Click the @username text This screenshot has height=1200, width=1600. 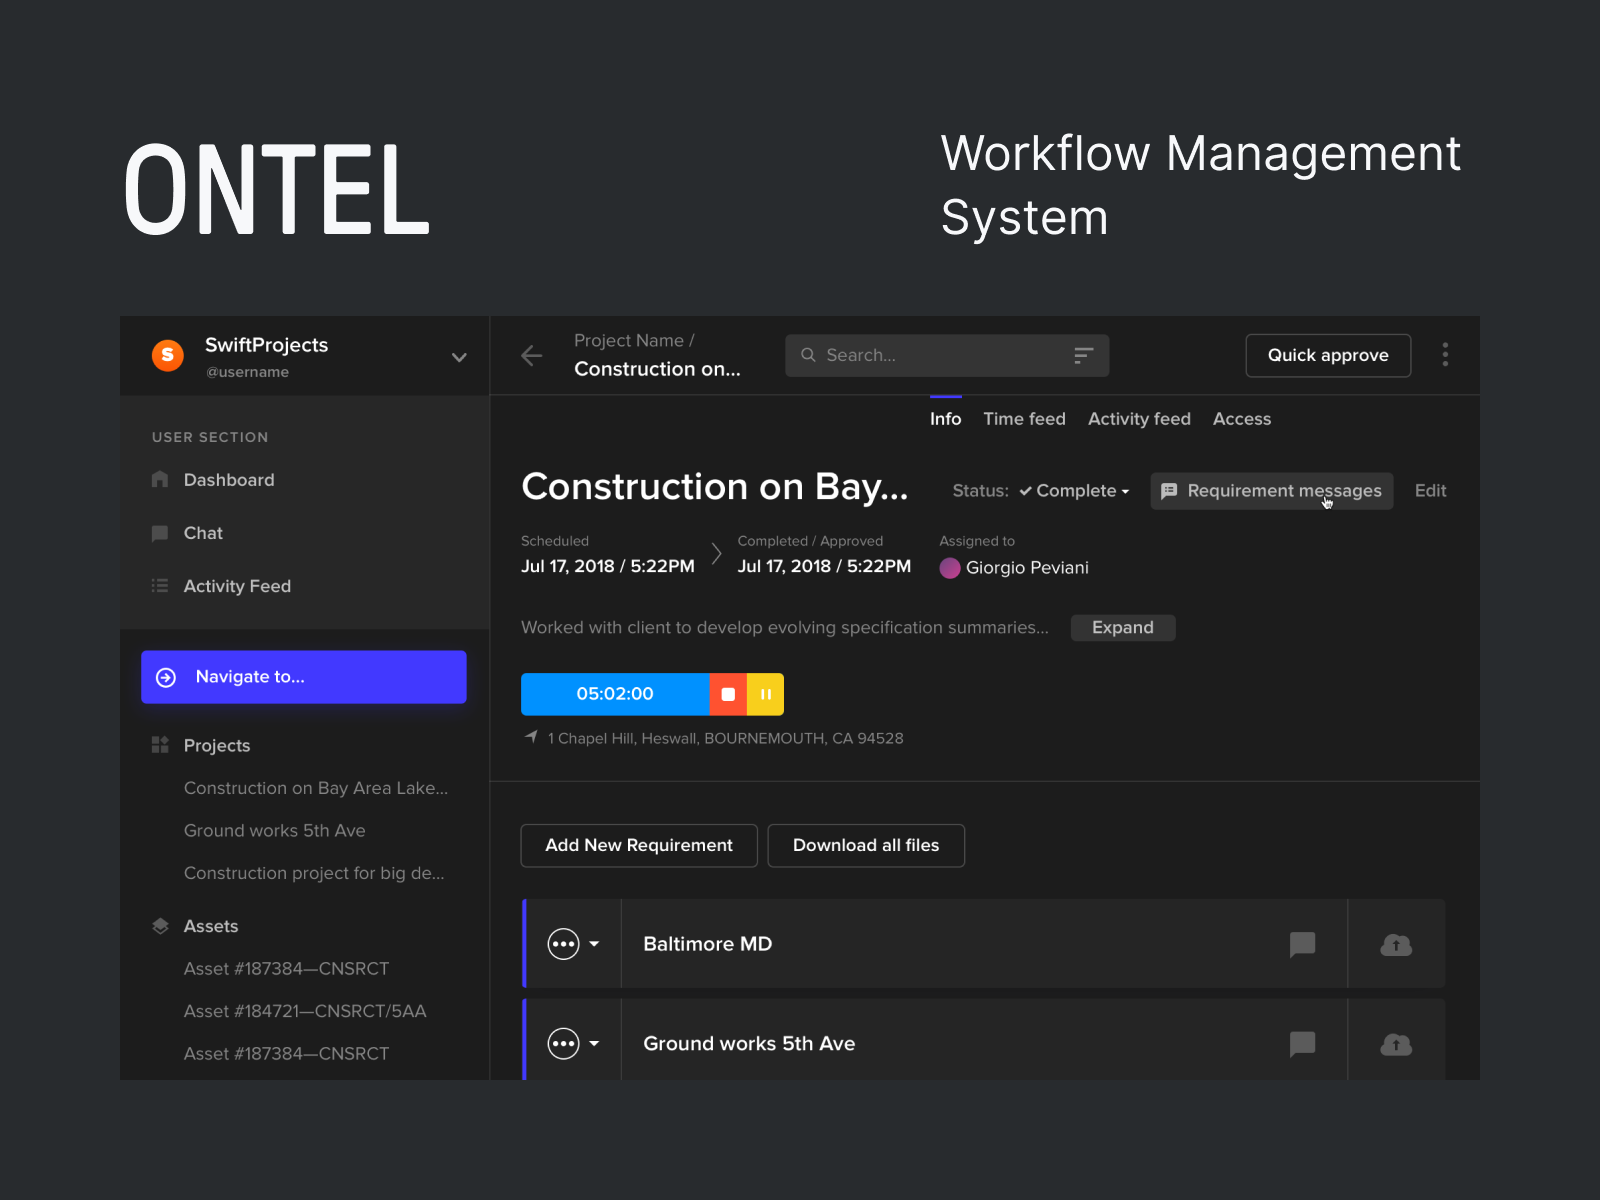pyautogui.click(x=247, y=372)
